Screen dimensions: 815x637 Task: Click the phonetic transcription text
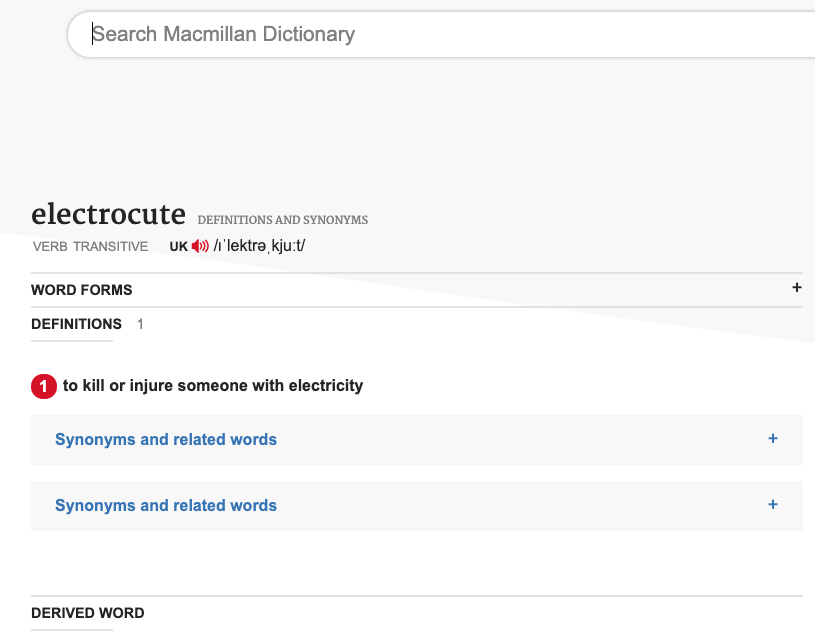click(x=259, y=246)
